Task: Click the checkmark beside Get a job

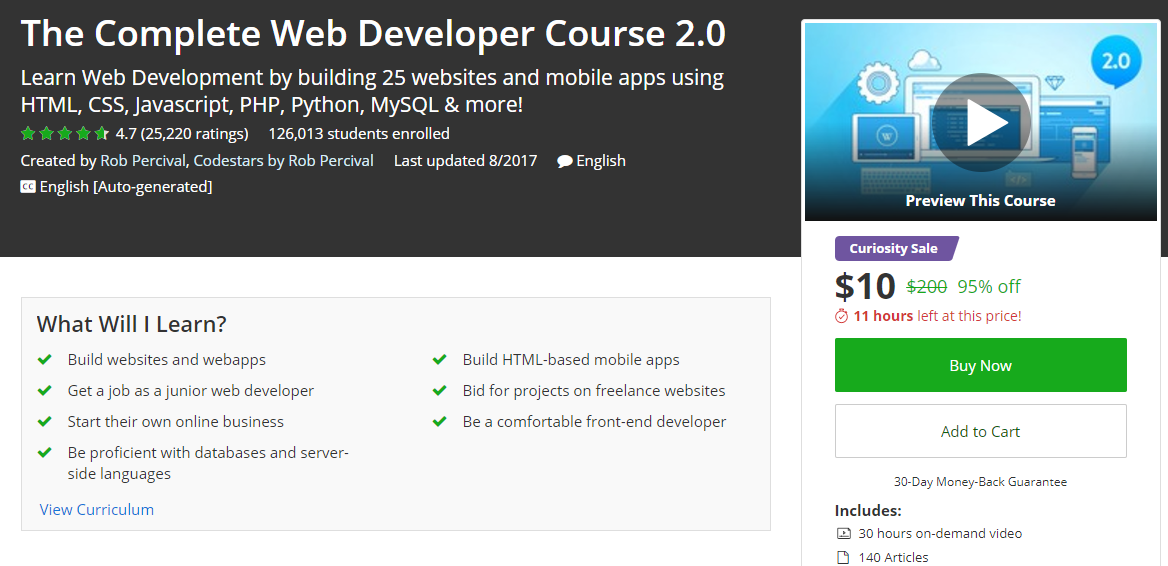Action: (x=45, y=390)
